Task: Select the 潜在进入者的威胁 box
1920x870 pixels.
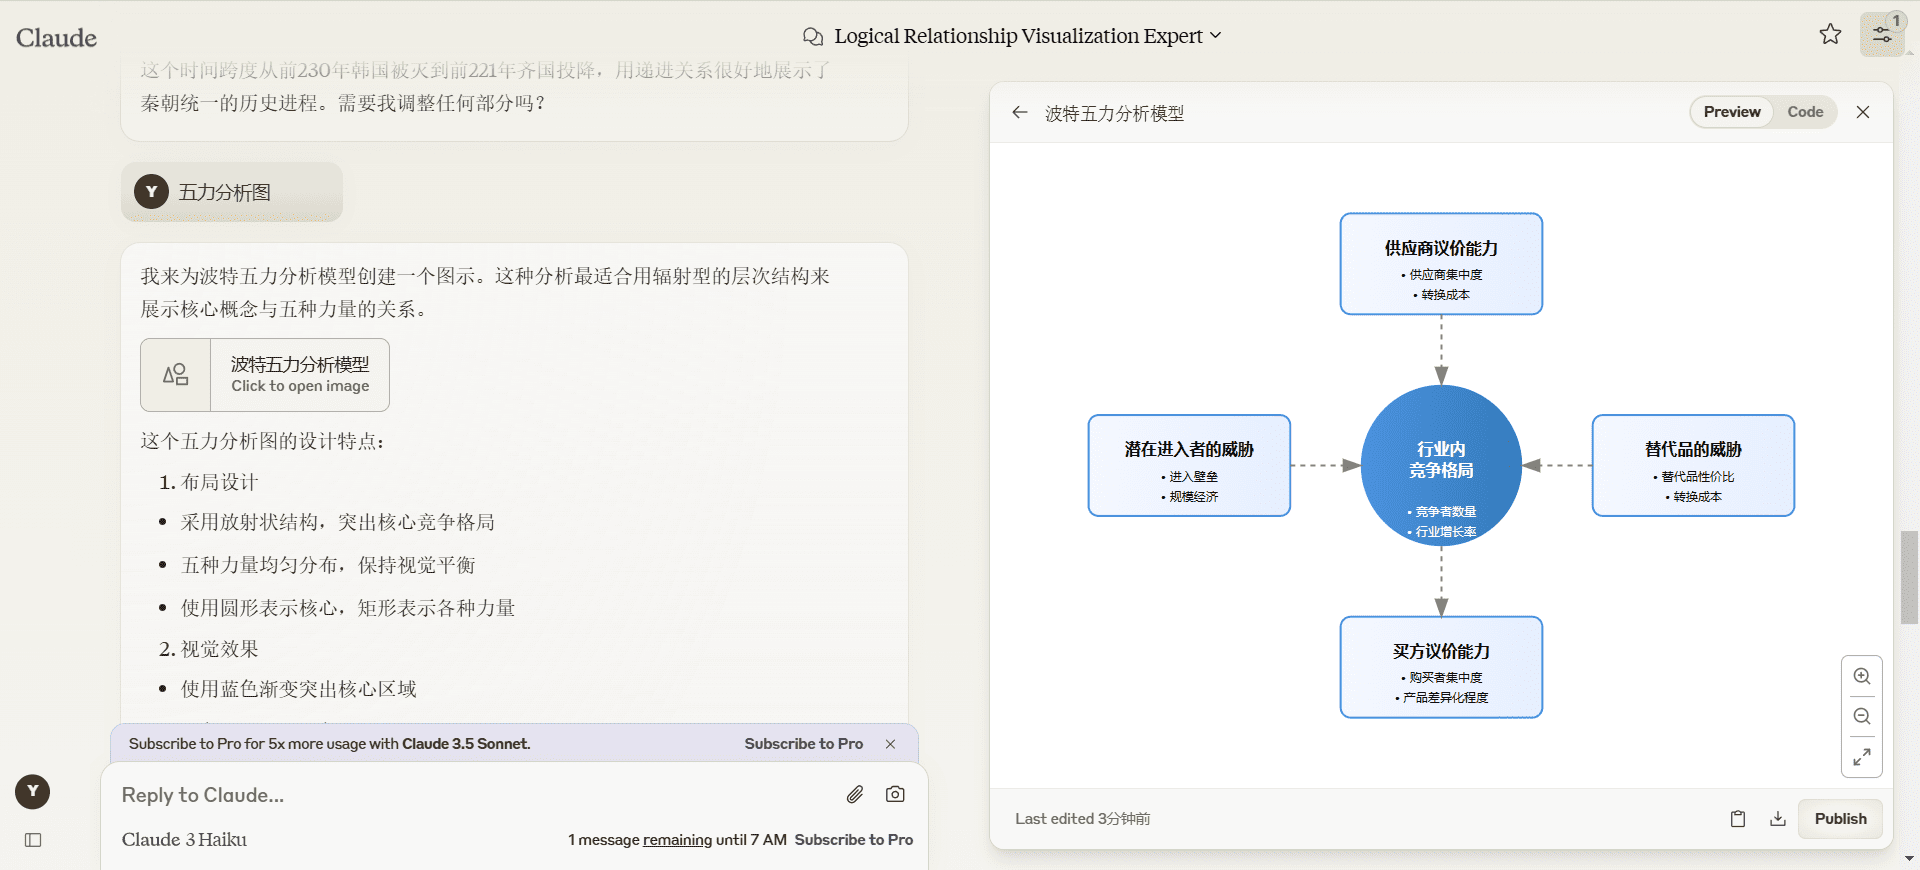Action: tap(1189, 466)
